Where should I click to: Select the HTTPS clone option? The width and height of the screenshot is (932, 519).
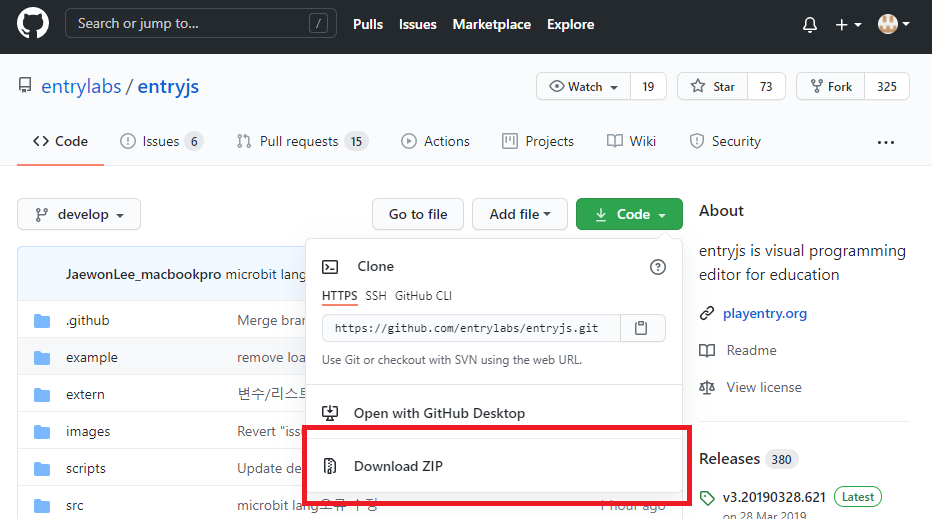click(339, 296)
